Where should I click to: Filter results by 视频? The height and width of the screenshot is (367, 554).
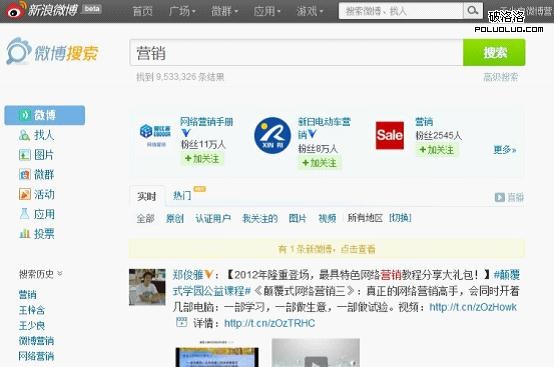pyautogui.click(x=327, y=218)
